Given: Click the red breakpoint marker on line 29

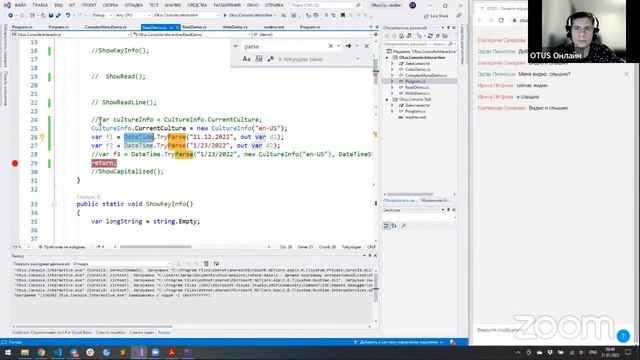Looking at the screenshot, I should 15,163.
